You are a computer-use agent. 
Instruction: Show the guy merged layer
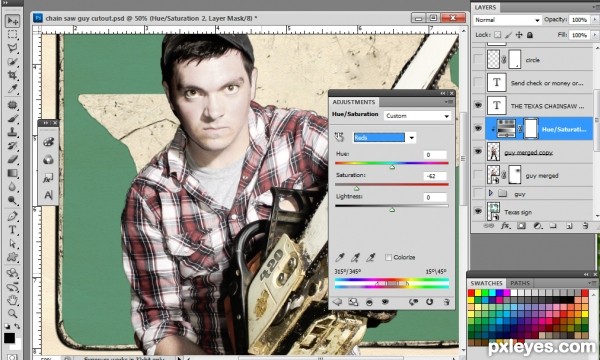tap(478, 175)
